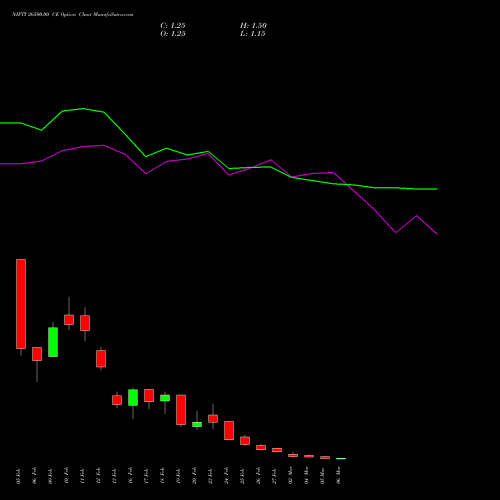Click the 16 Feb date label
Image resolution: width=500 pixels, height=500 pixels.
(130, 476)
